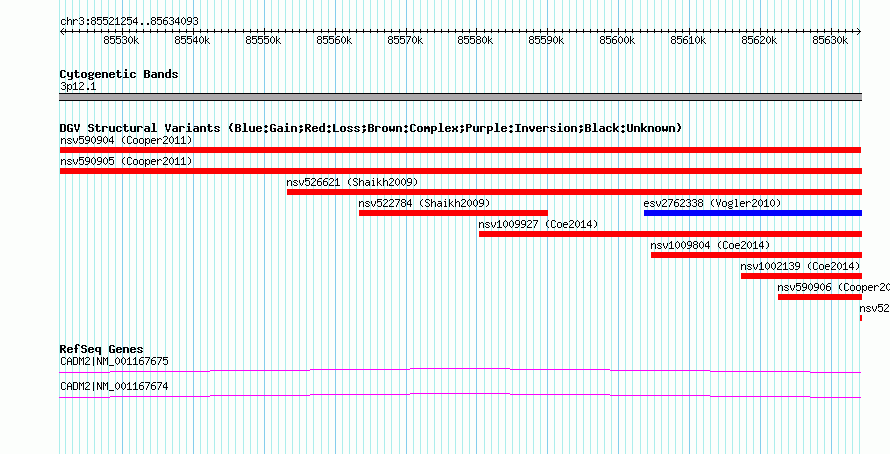Screen dimensions: 890x454
Task: Click the nsv590904 (Cooper2011) red loss bar
Action: (460, 150)
